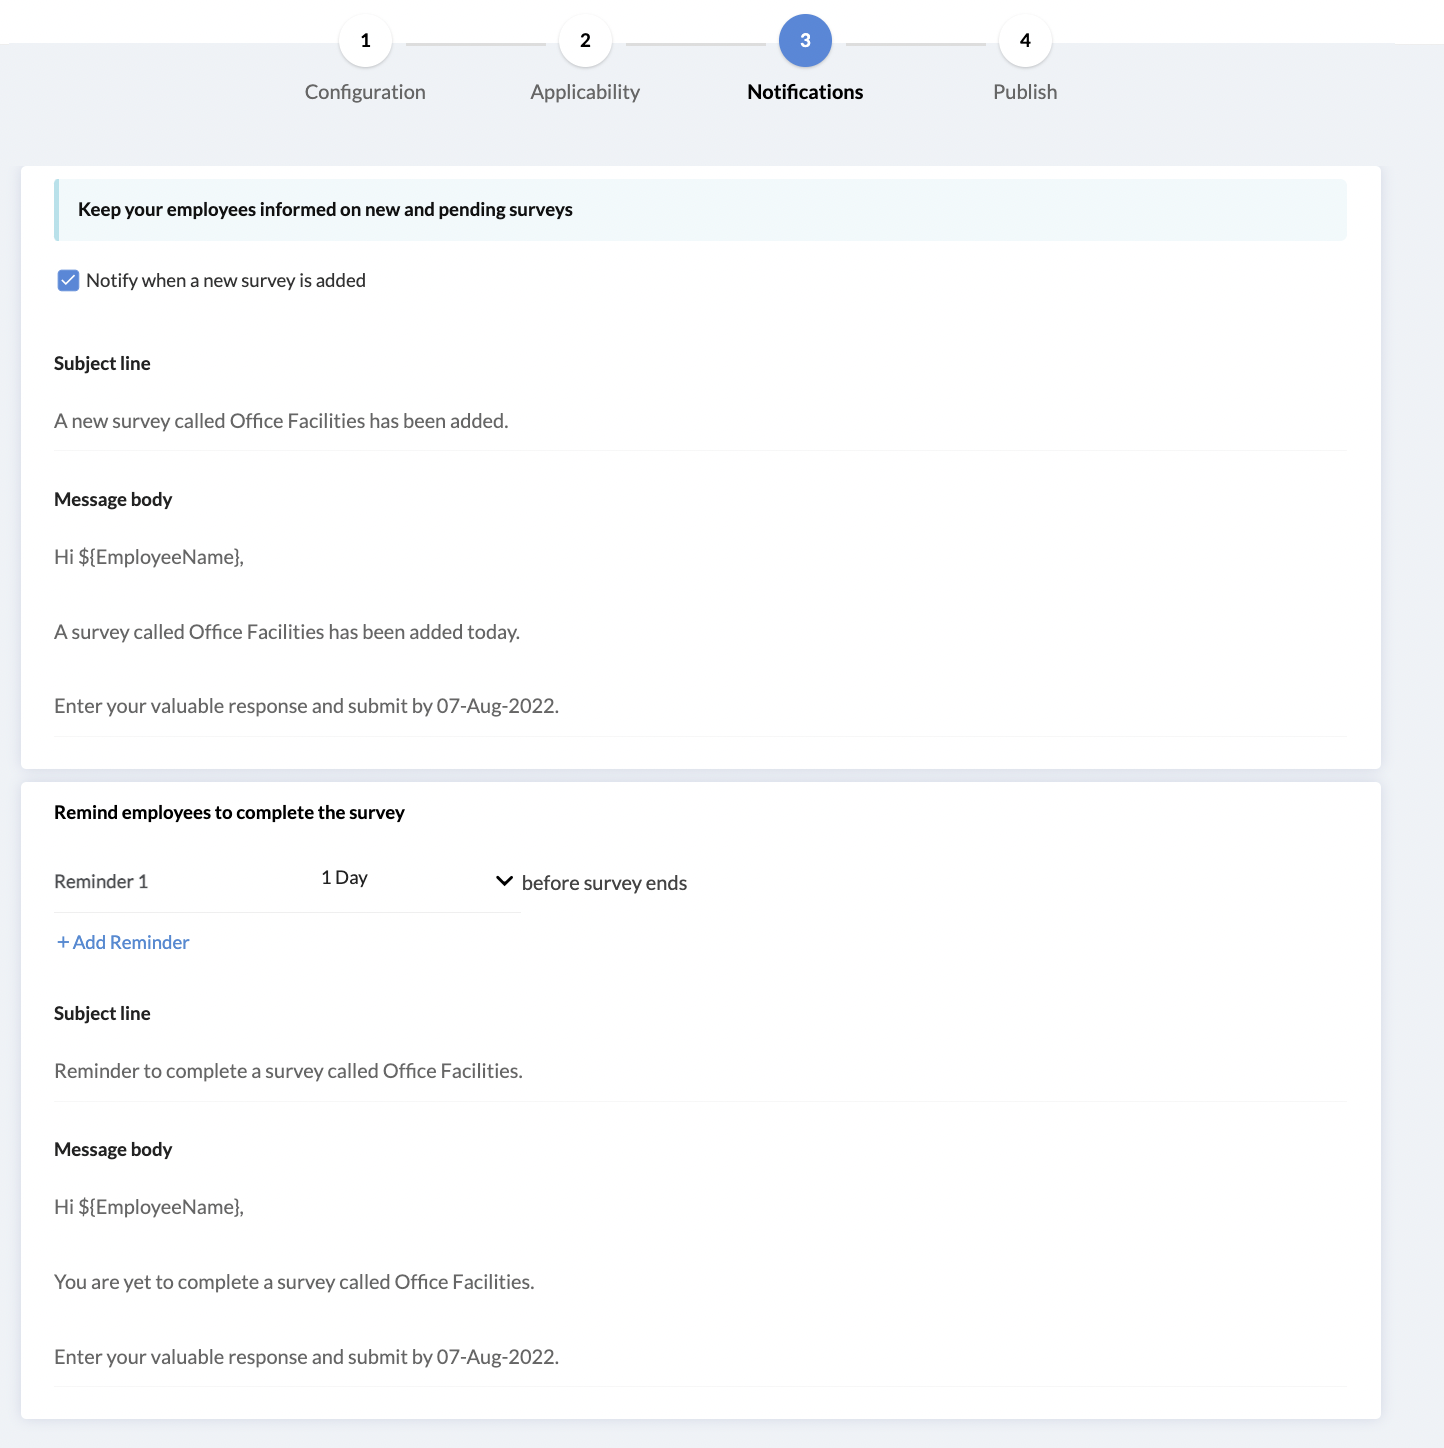Select the step 3 circle
The width and height of the screenshot is (1444, 1448).
click(x=805, y=41)
